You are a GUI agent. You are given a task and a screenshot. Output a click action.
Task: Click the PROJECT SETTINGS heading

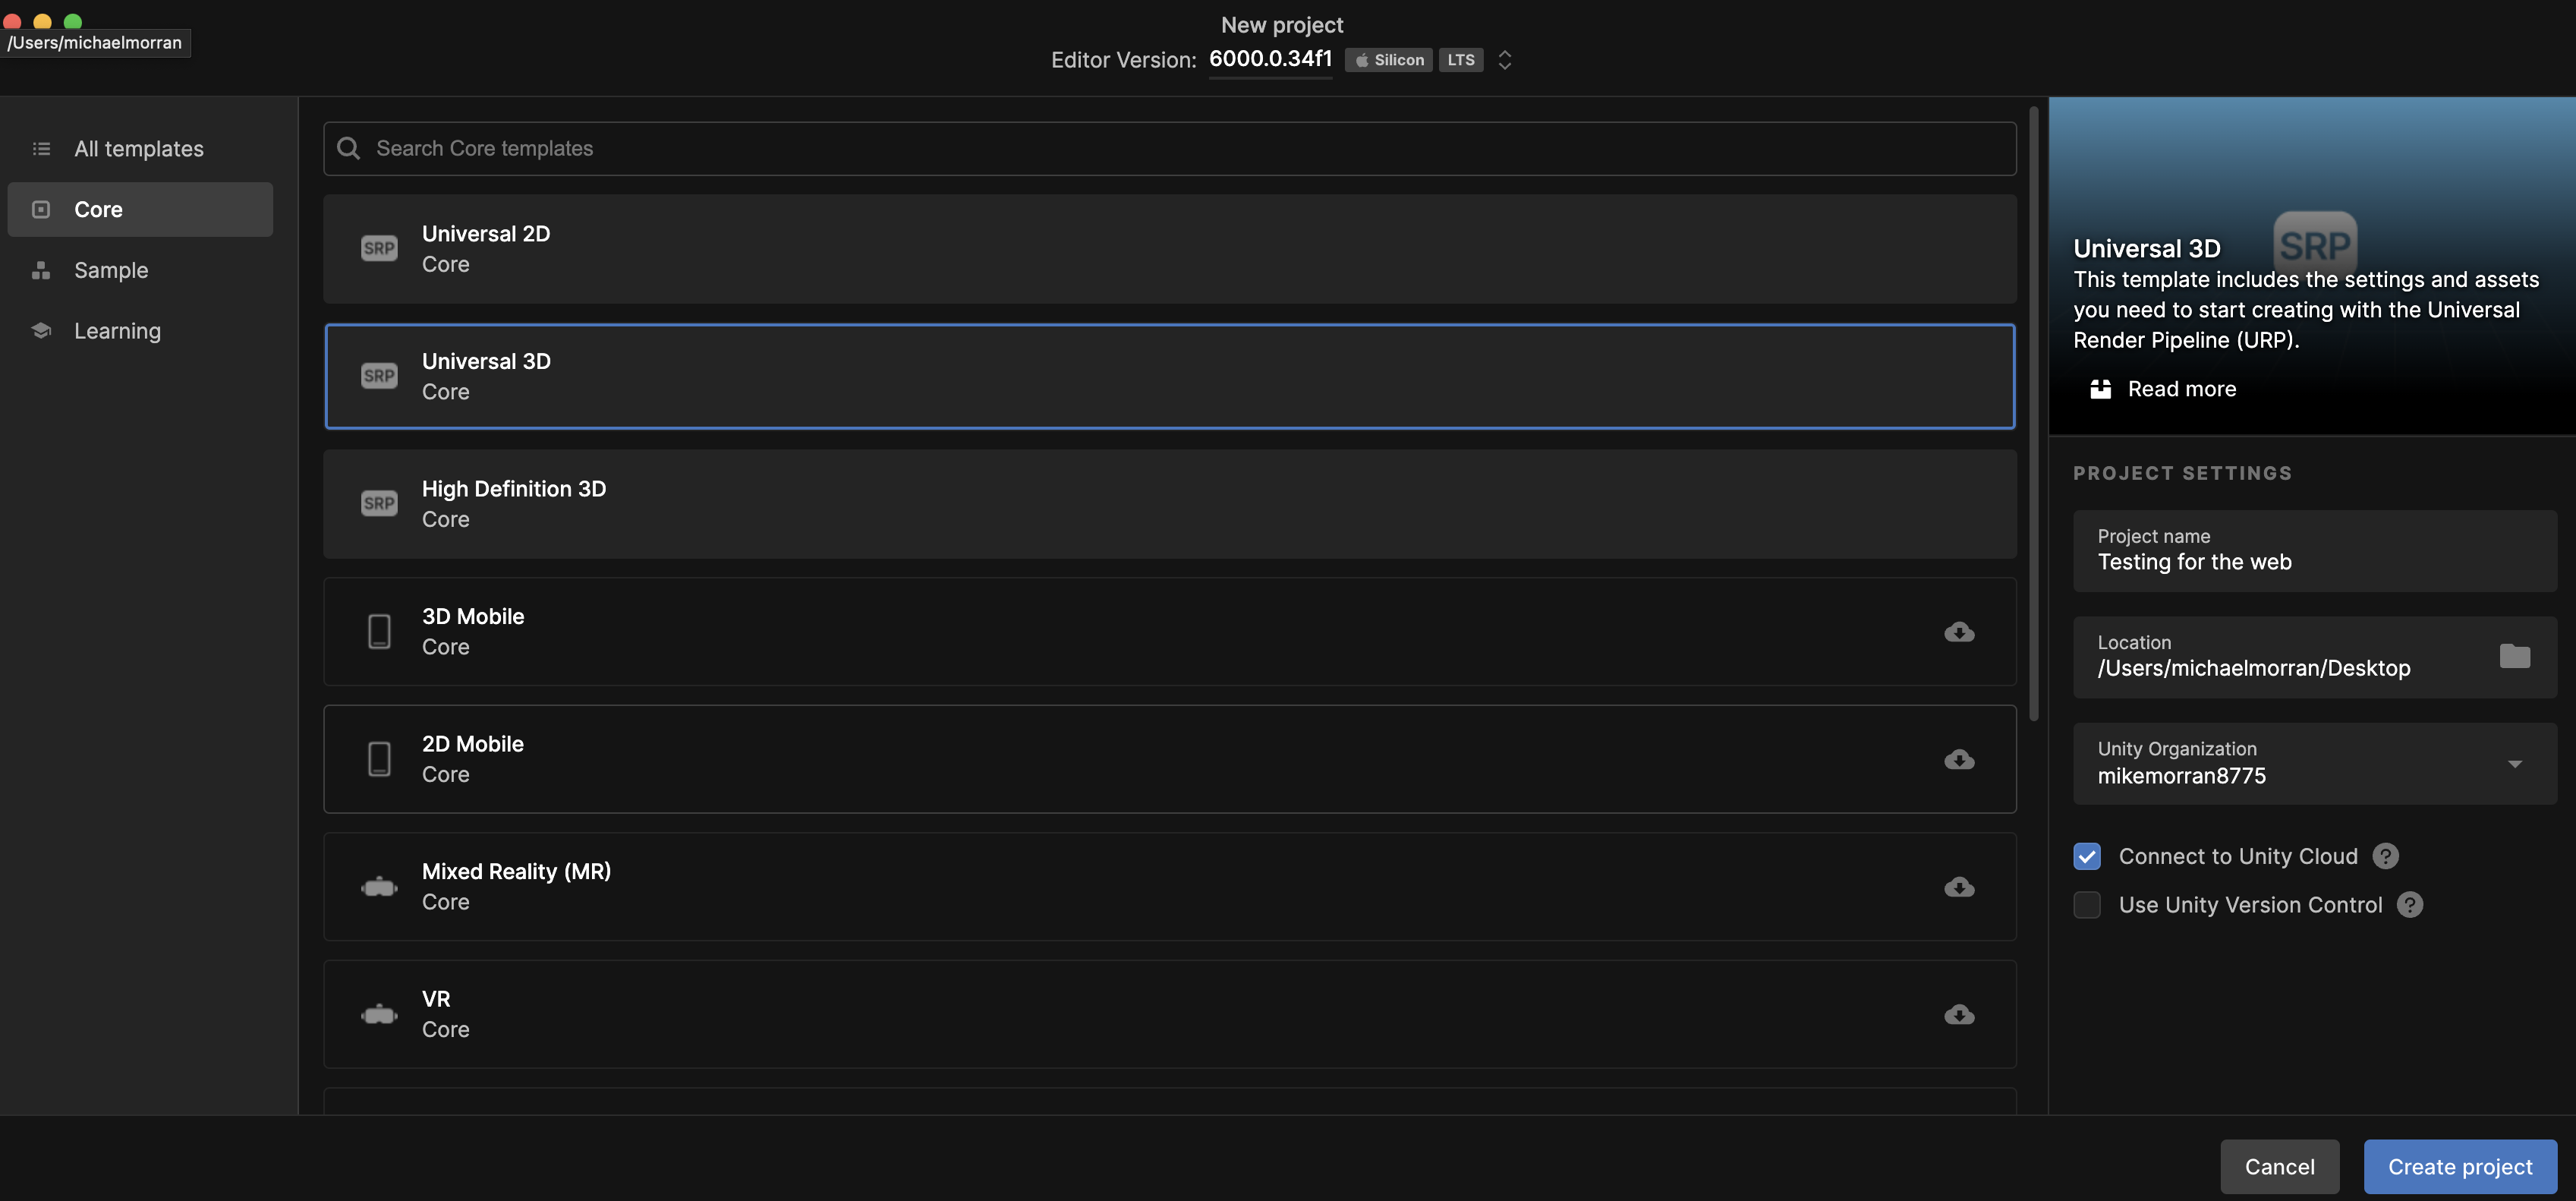click(x=2182, y=473)
